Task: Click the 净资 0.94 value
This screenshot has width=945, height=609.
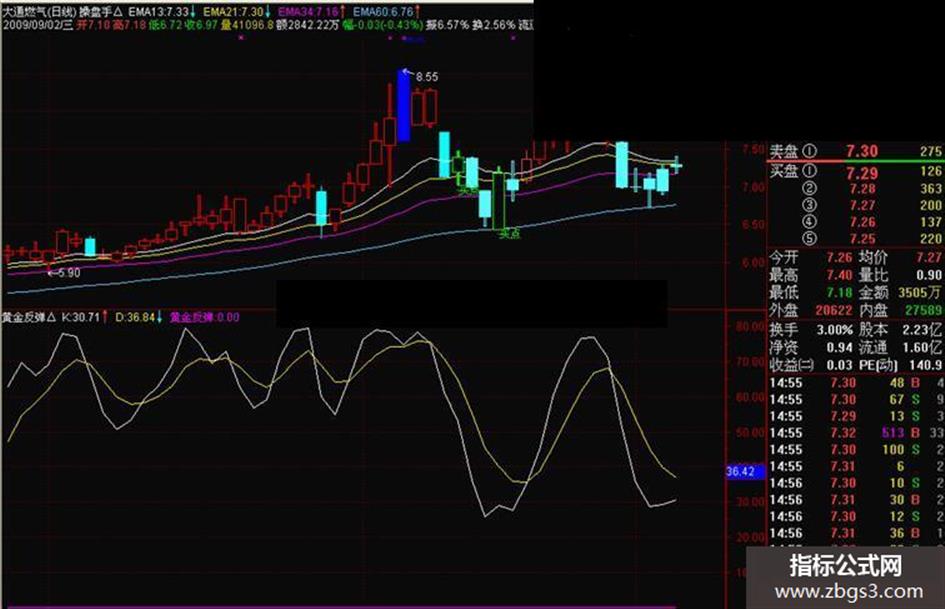Action: tap(839, 348)
